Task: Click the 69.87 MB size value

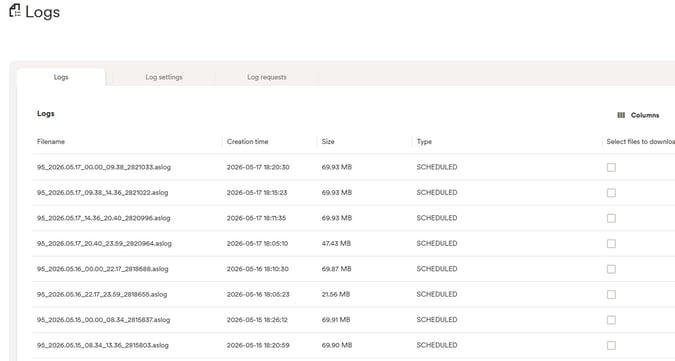Action: tap(337, 268)
